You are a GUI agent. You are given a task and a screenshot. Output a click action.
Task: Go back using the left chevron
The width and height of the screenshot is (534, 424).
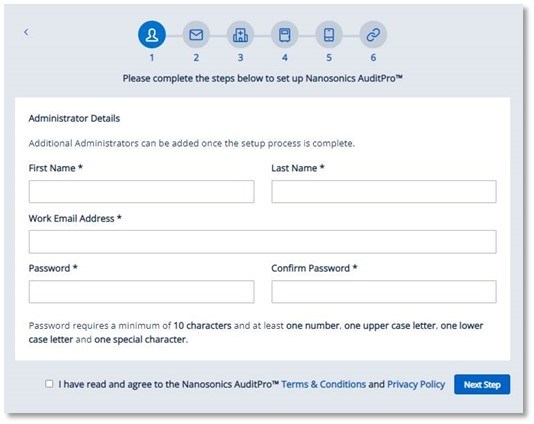pyautogui.click(x=26, y=32)
